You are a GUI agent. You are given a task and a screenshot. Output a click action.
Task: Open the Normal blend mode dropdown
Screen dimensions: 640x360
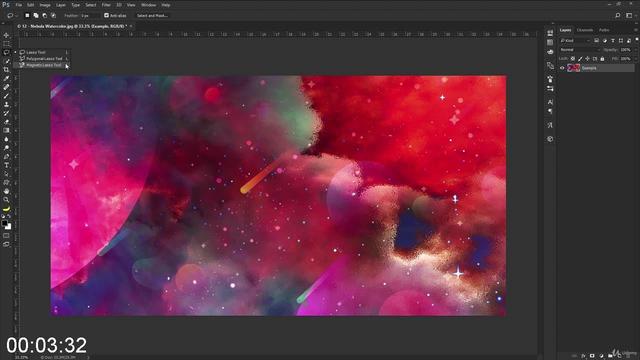point(580,50)
